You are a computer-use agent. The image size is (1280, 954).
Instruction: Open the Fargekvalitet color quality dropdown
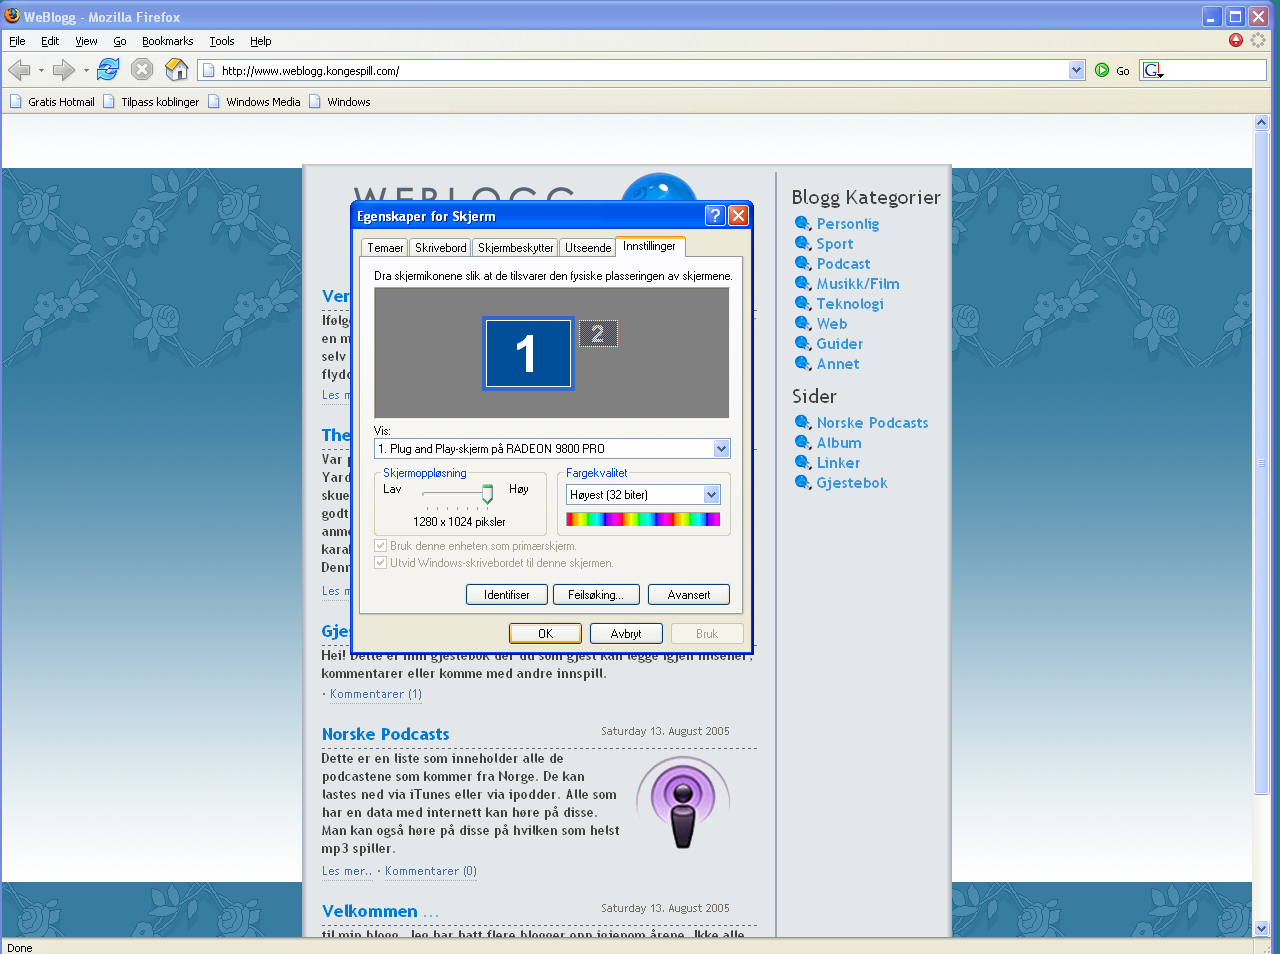pos(711,495)
